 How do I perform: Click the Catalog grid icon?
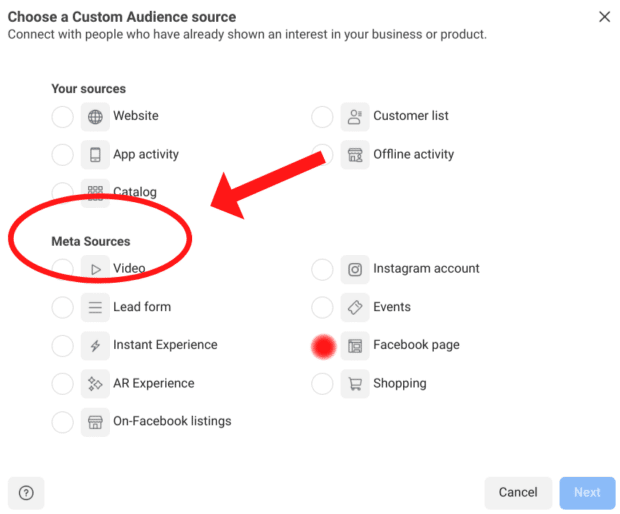tap(95, 192)
